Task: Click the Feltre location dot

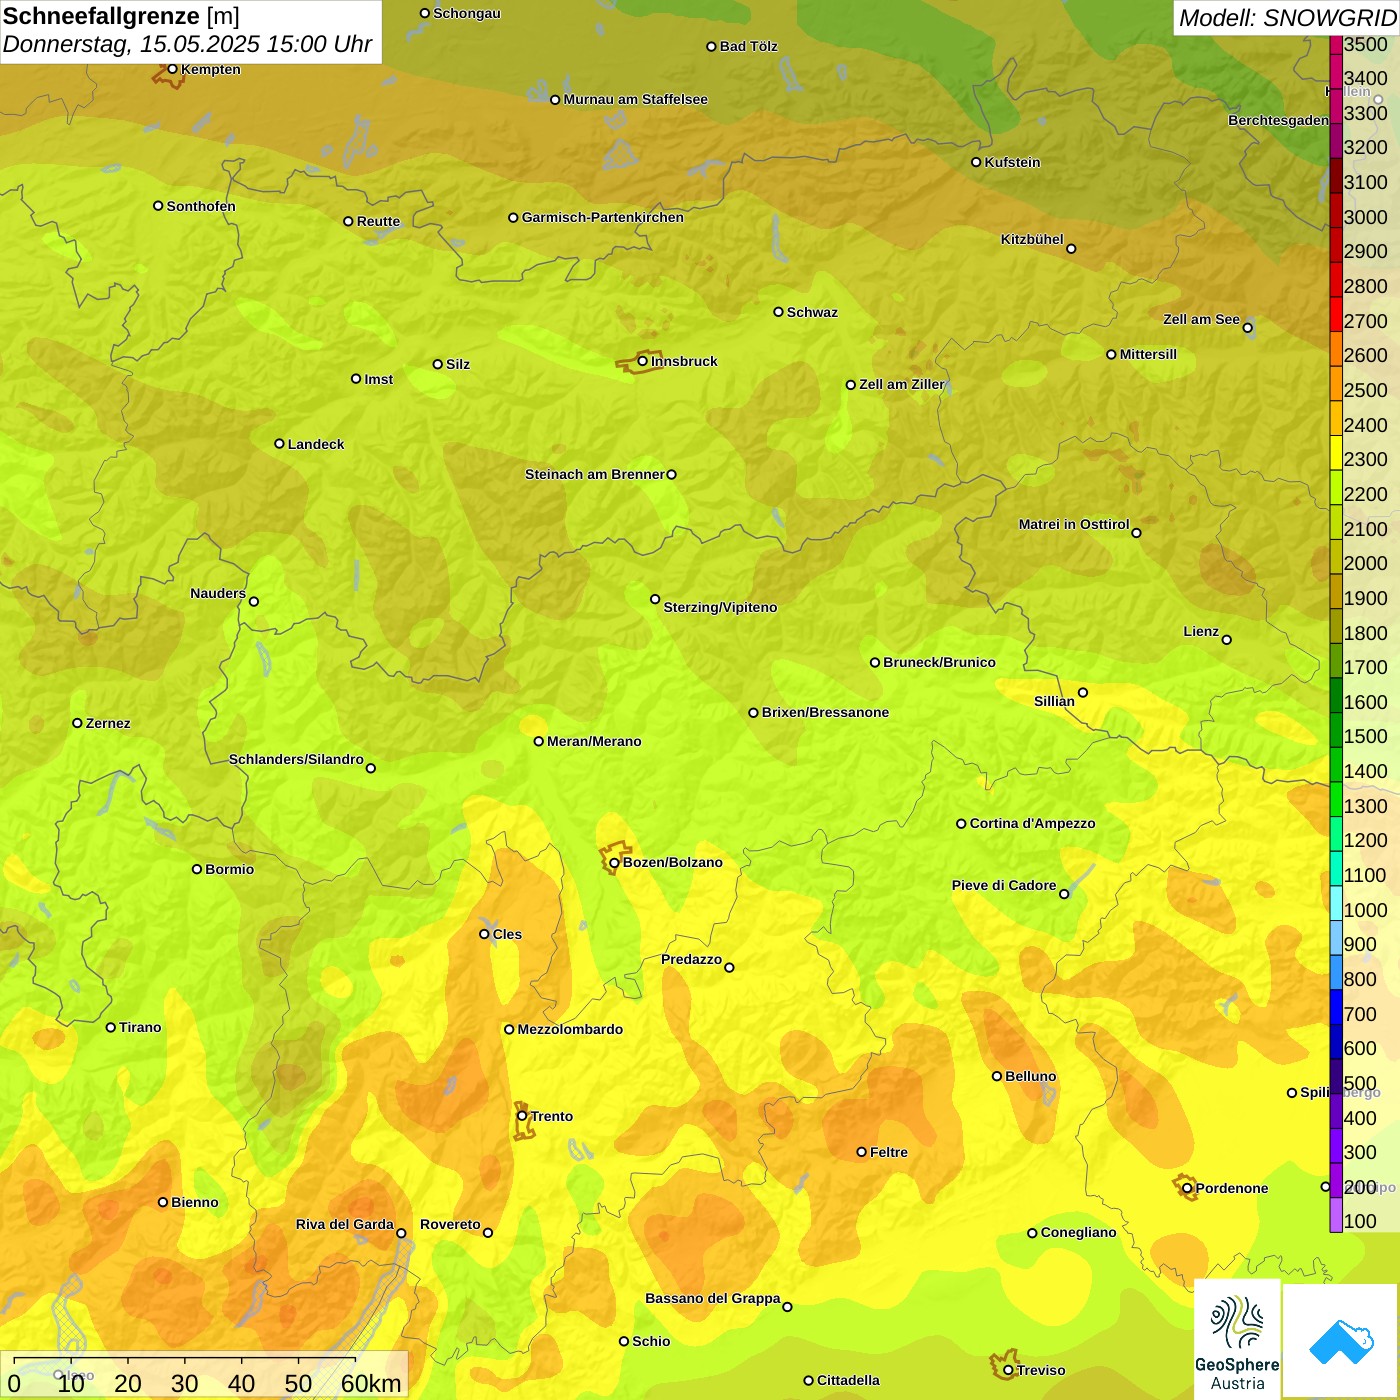Action: (x=861, y=1152)
